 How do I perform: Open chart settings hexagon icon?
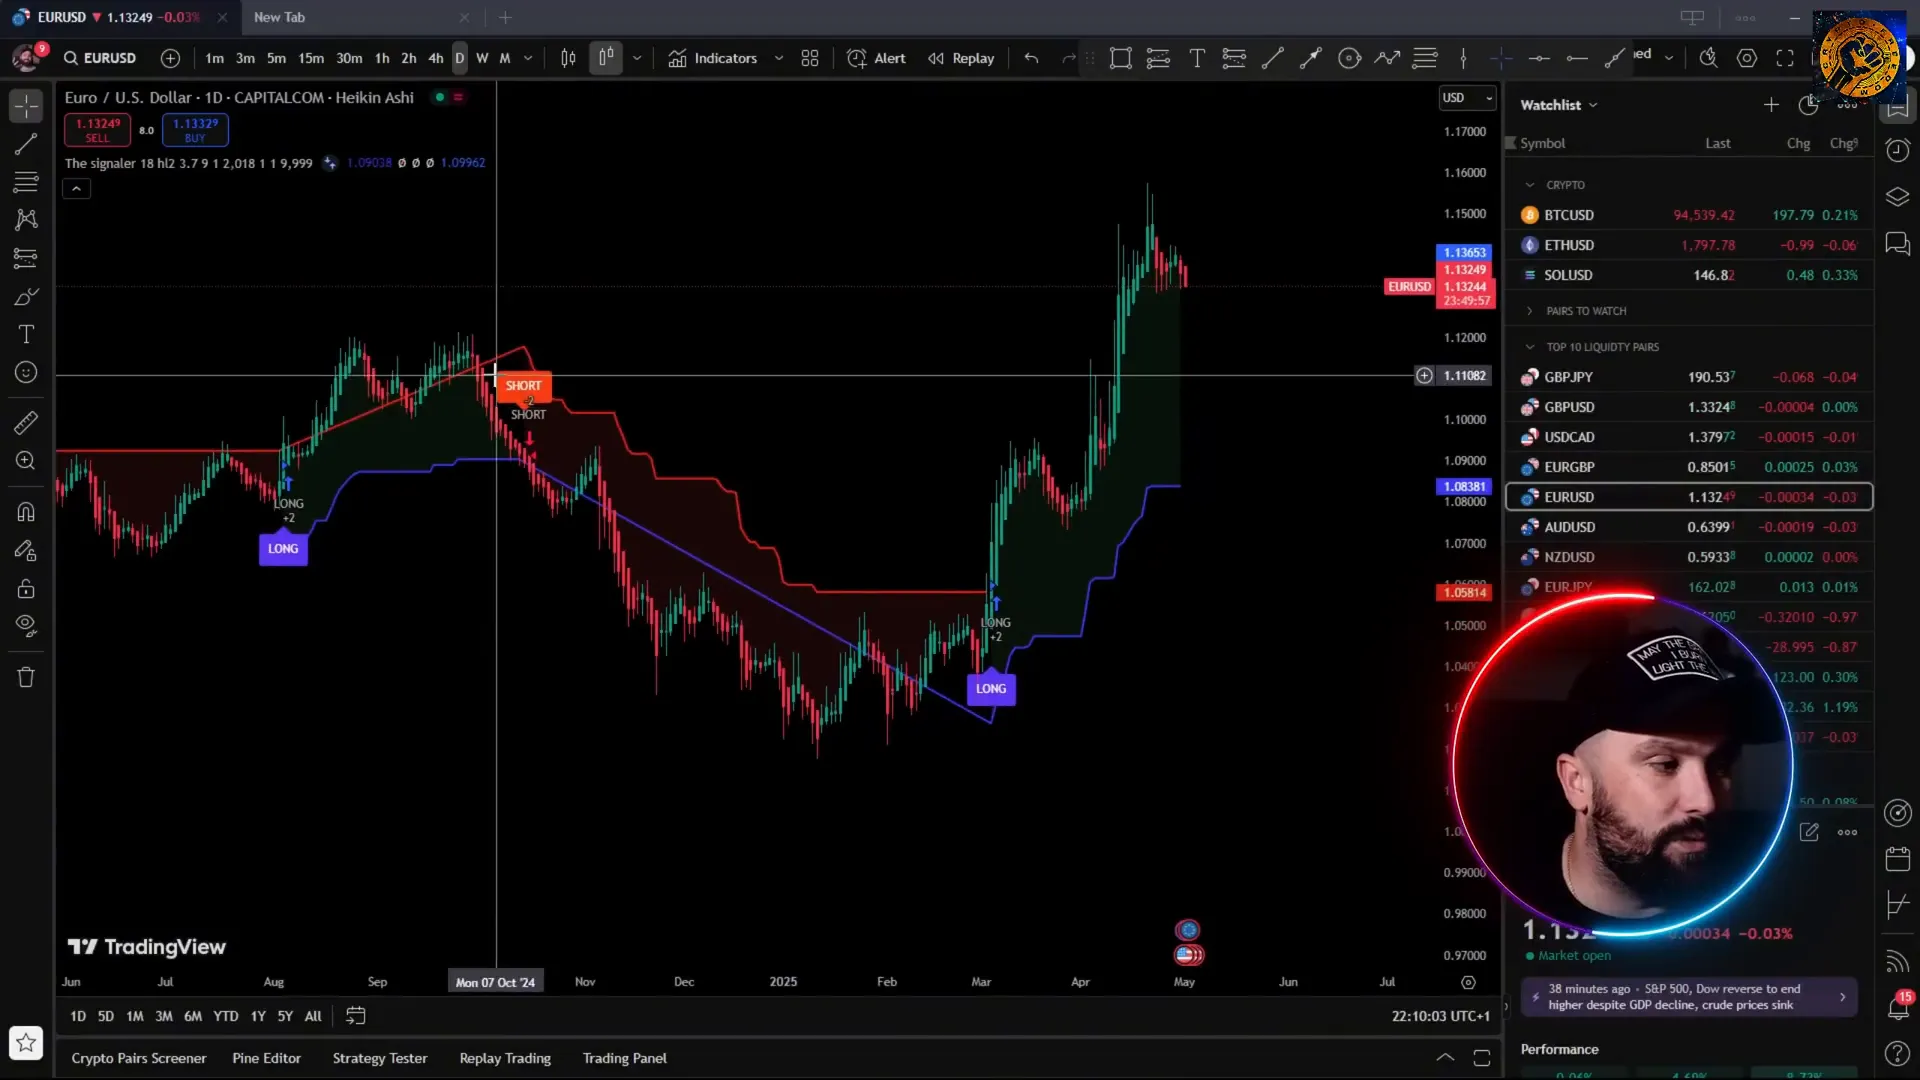coord(1747,58)
